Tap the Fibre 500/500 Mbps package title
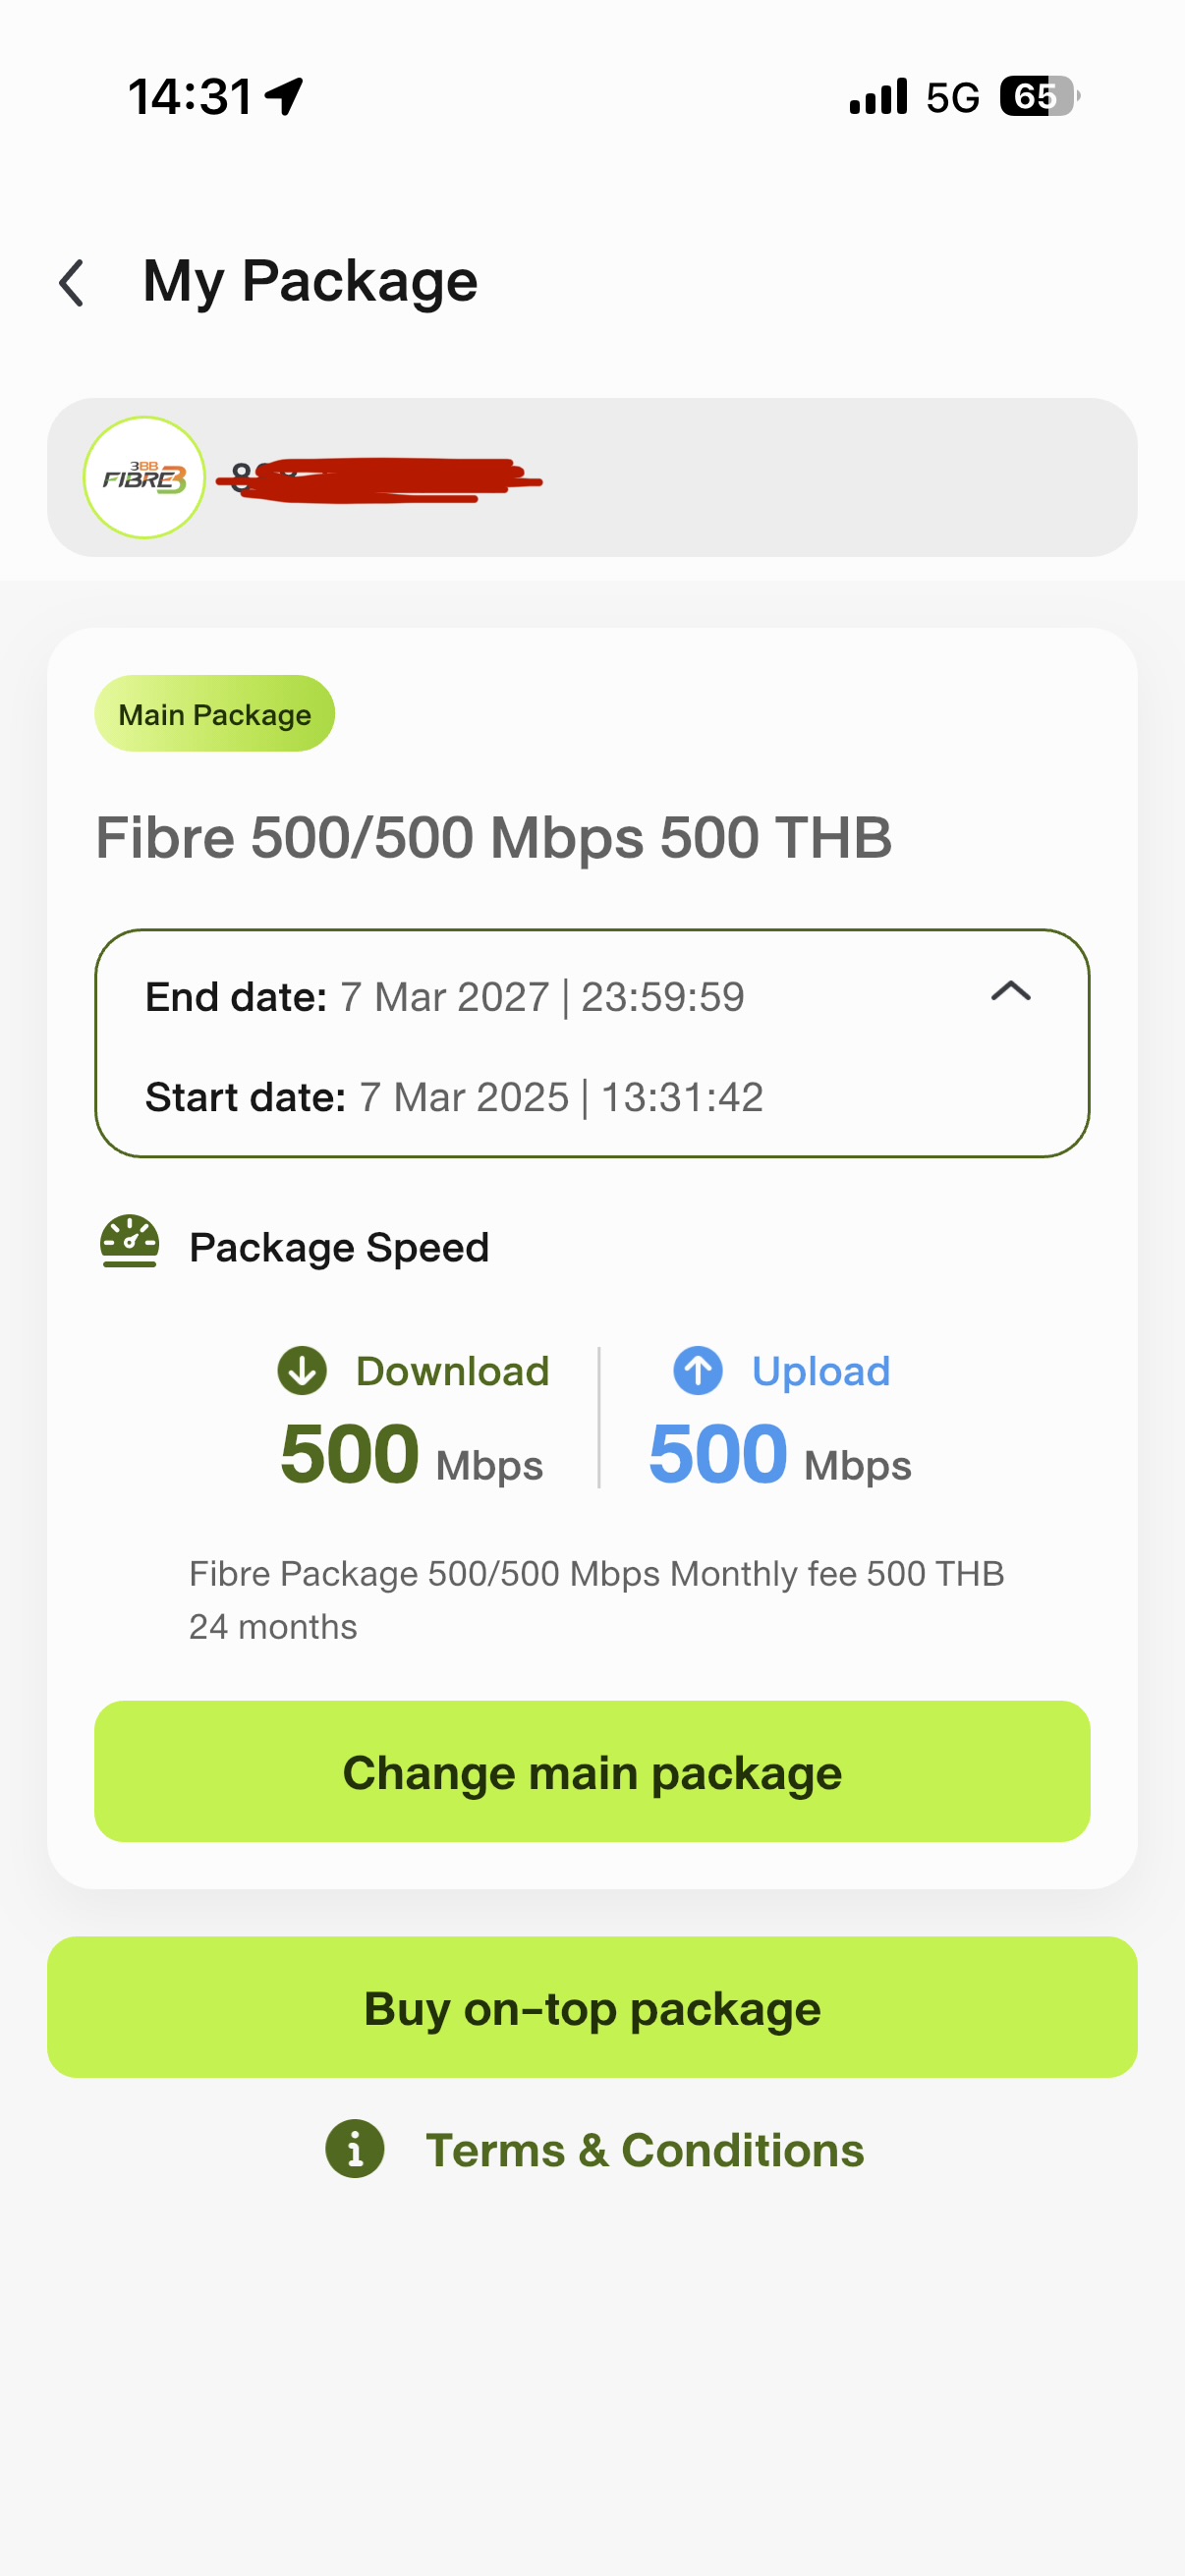Screen dimensions: 1185x2576 click(493, 837)
